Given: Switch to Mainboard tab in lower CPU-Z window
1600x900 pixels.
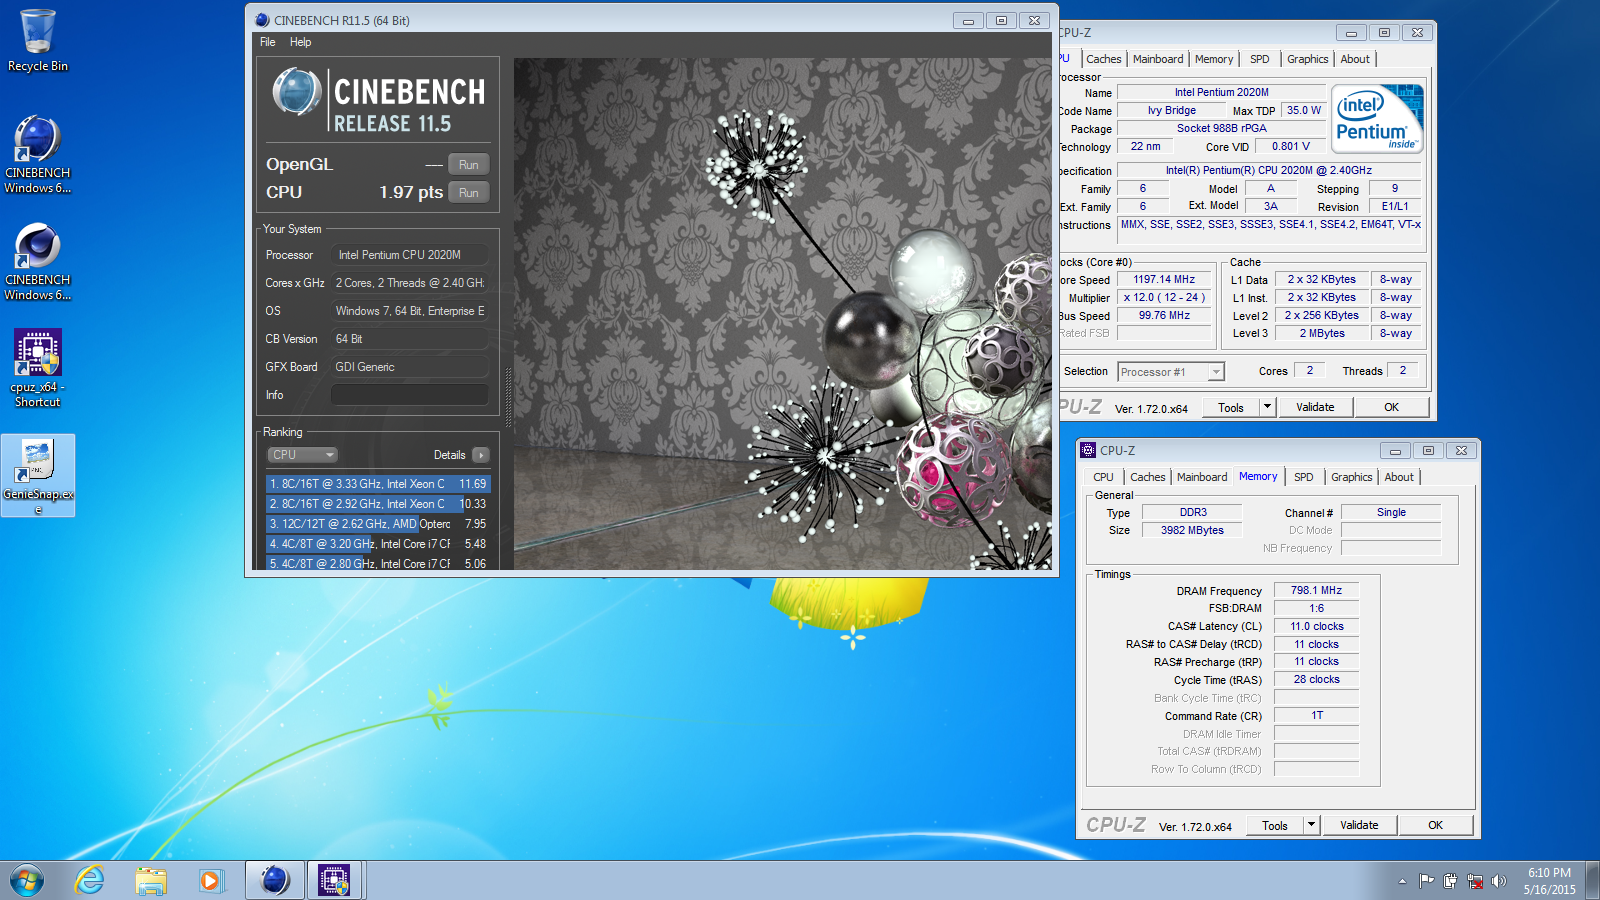Looking at the screenshot, I should coord(1202,477).
